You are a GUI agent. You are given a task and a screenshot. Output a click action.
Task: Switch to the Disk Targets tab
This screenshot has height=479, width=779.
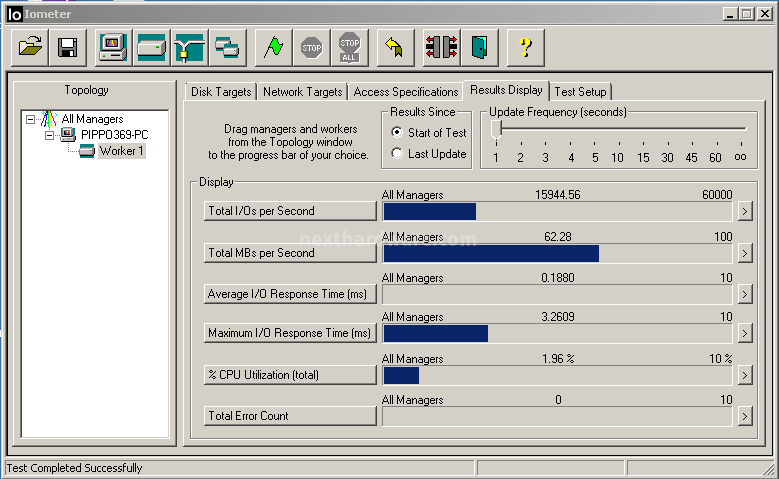221,92
